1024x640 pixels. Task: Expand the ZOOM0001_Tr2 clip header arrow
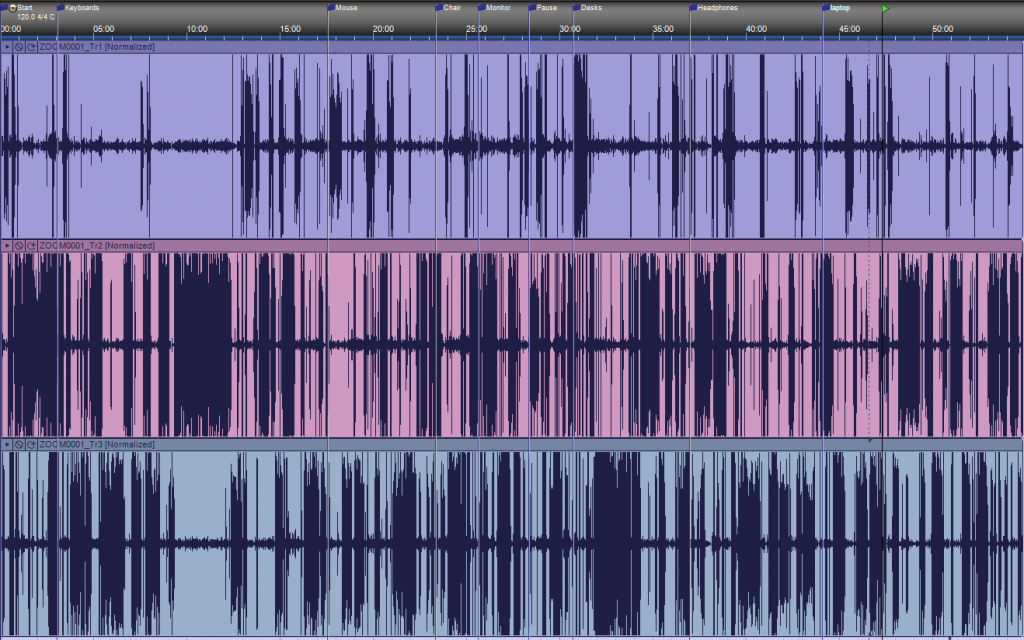(x=7, y=245)
